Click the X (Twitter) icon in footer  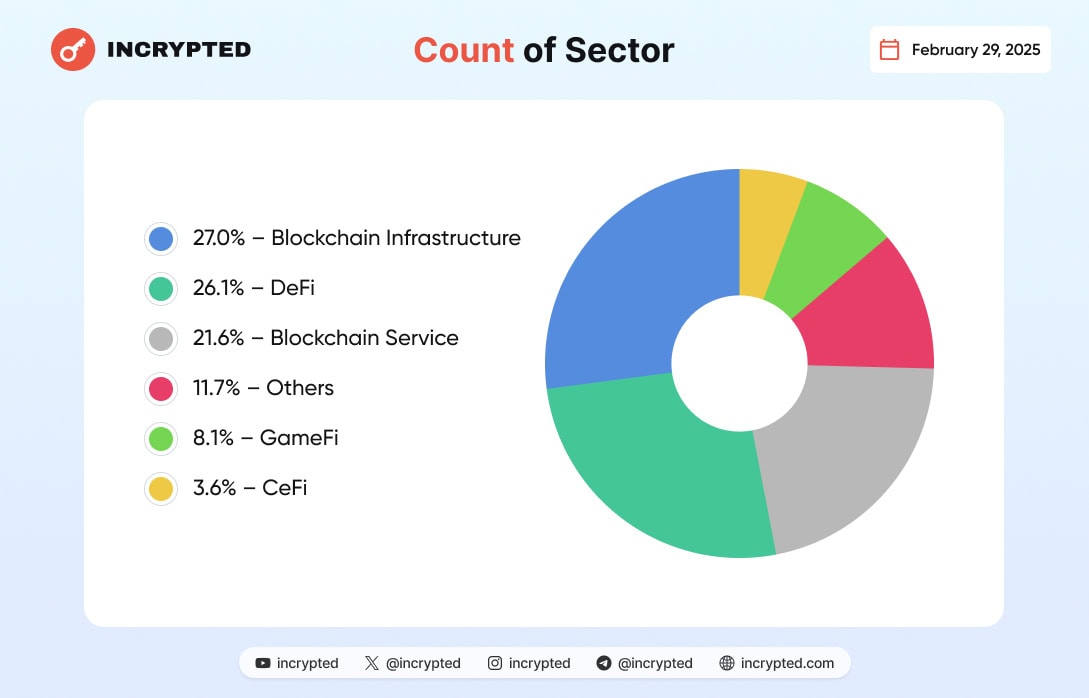tap(372, 663)
